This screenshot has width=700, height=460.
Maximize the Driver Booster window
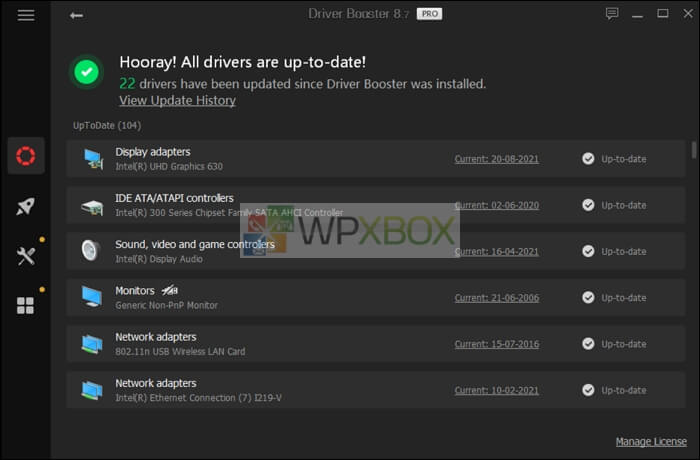coord(662,13)
